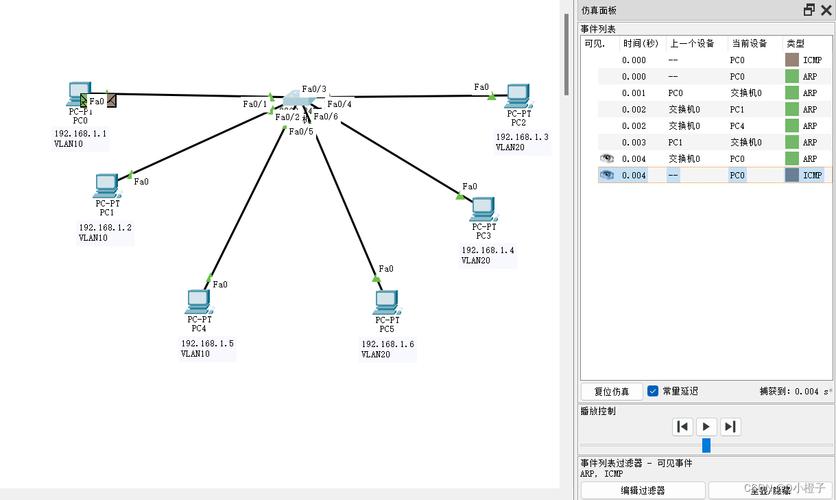Step back to the previous event
The image size is (836, 500).
682,426
